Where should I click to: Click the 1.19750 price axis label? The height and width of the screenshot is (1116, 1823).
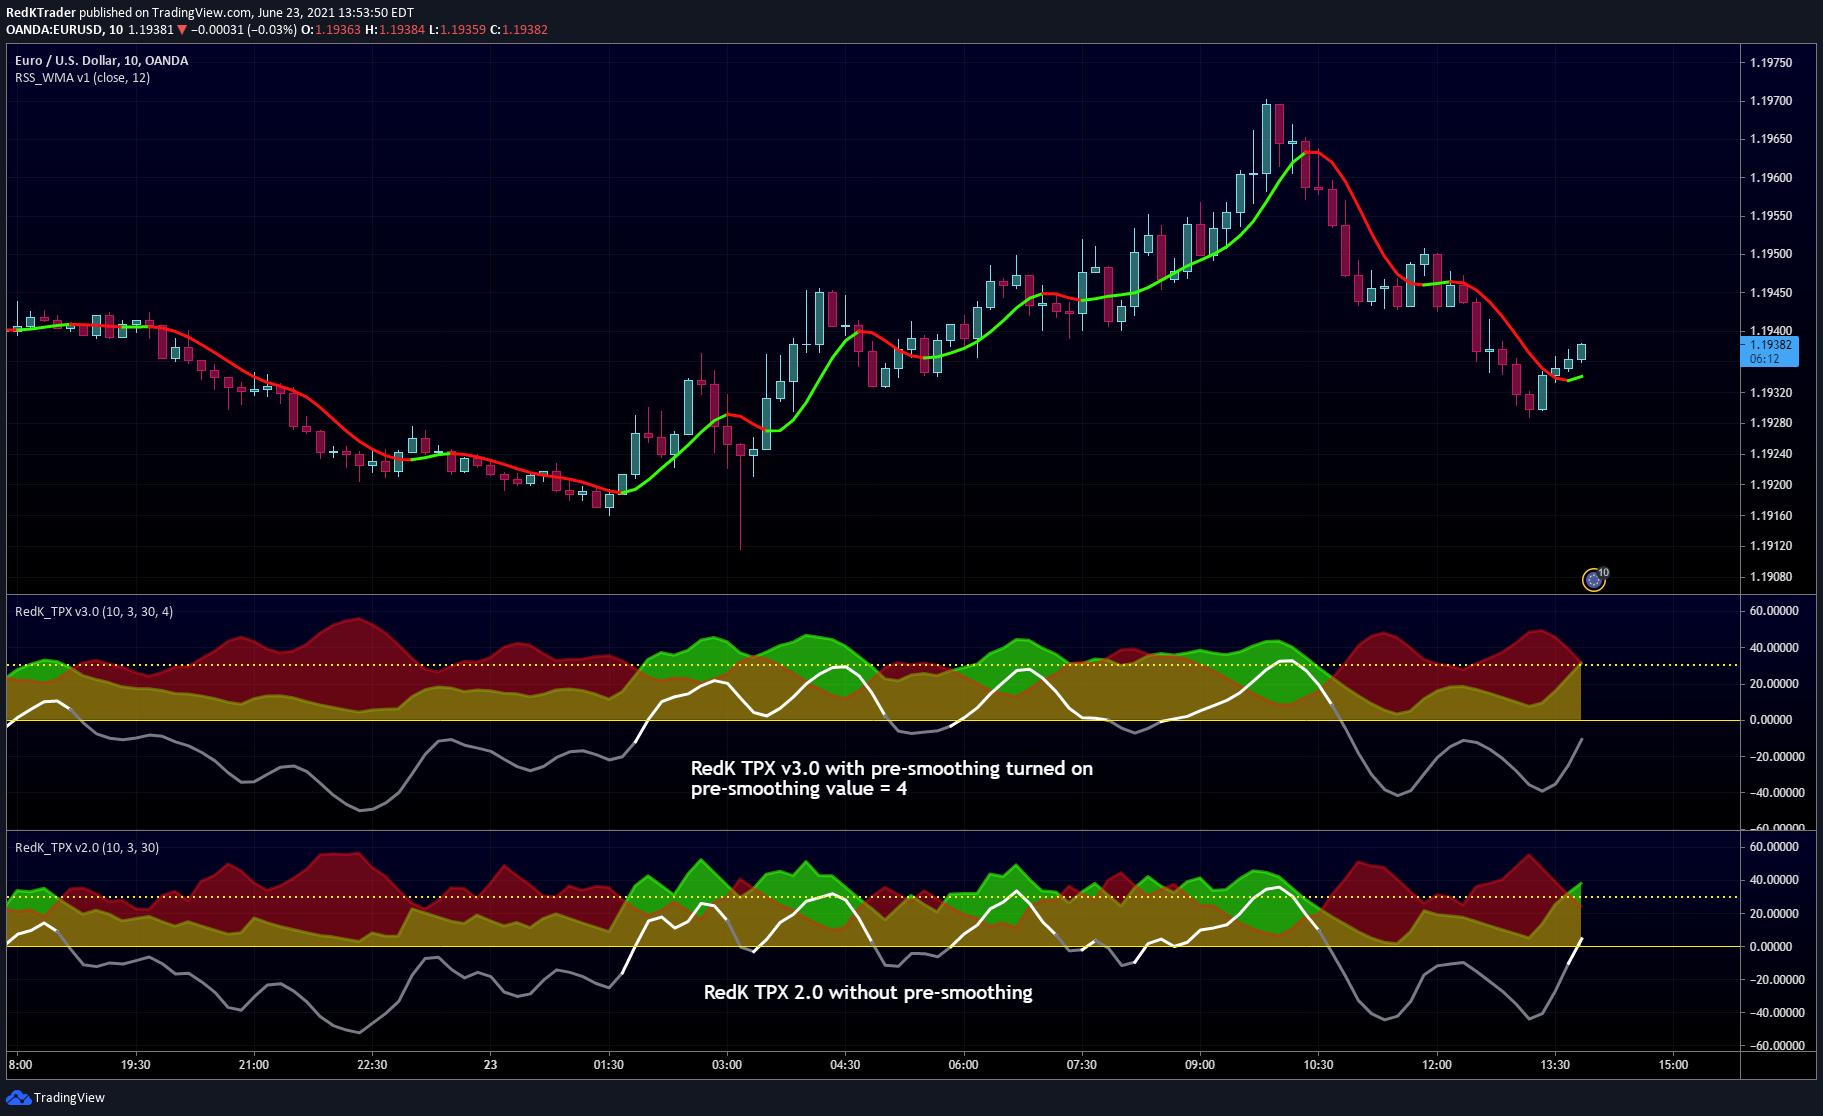(x=1771, y=63)
